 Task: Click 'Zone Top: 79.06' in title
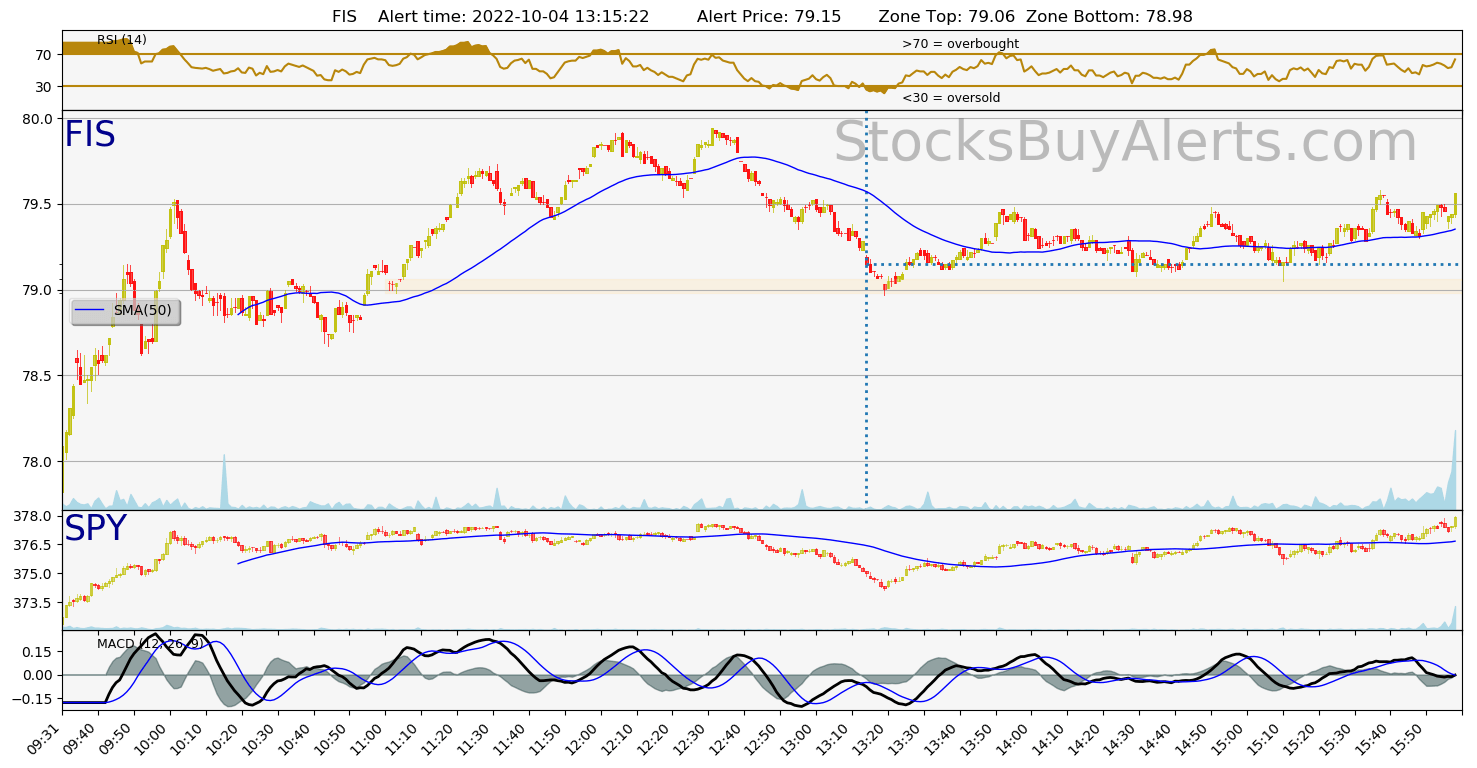[947, 16]
